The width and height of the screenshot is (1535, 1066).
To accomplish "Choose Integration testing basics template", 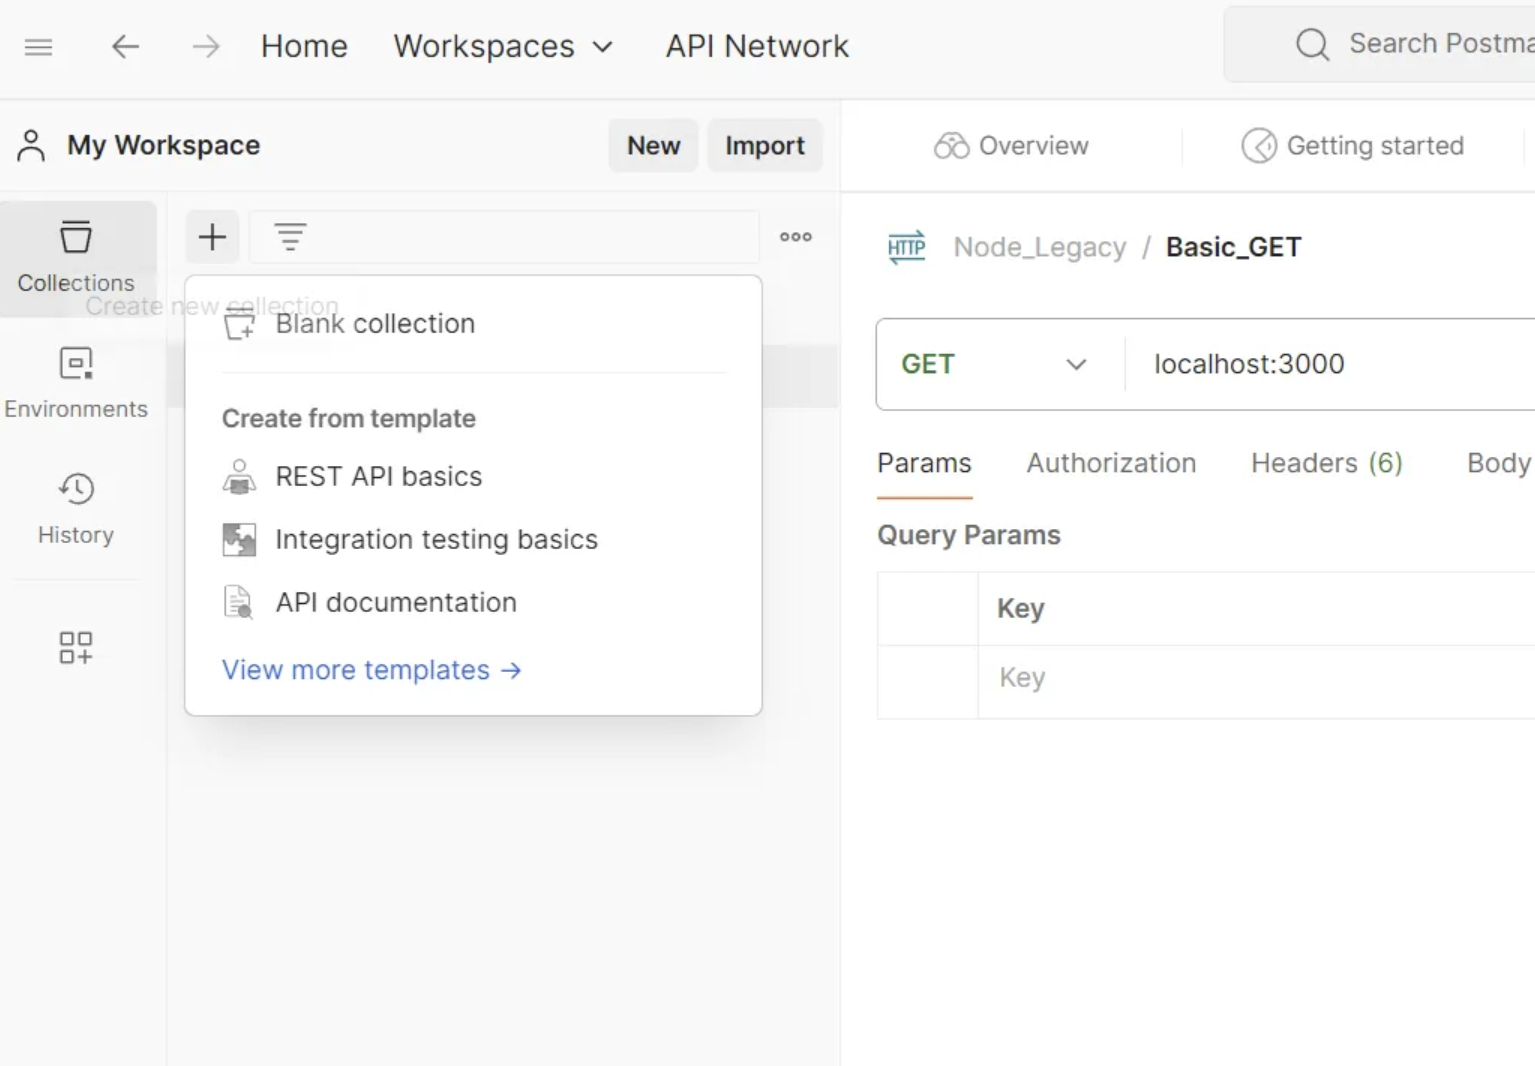I will pos(474,540).
